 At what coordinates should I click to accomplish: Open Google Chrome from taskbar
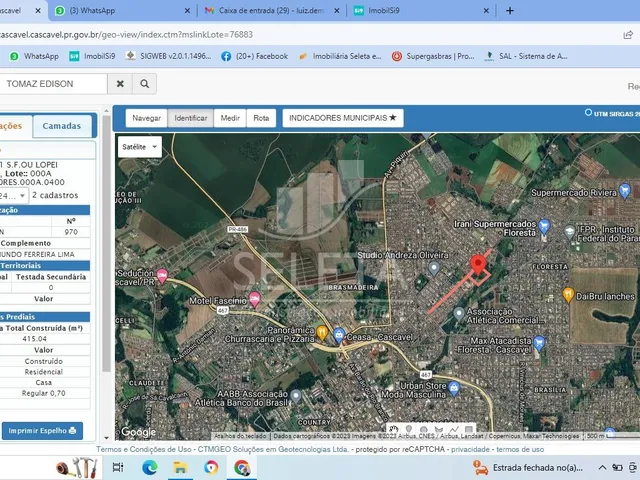pos(242,468)
